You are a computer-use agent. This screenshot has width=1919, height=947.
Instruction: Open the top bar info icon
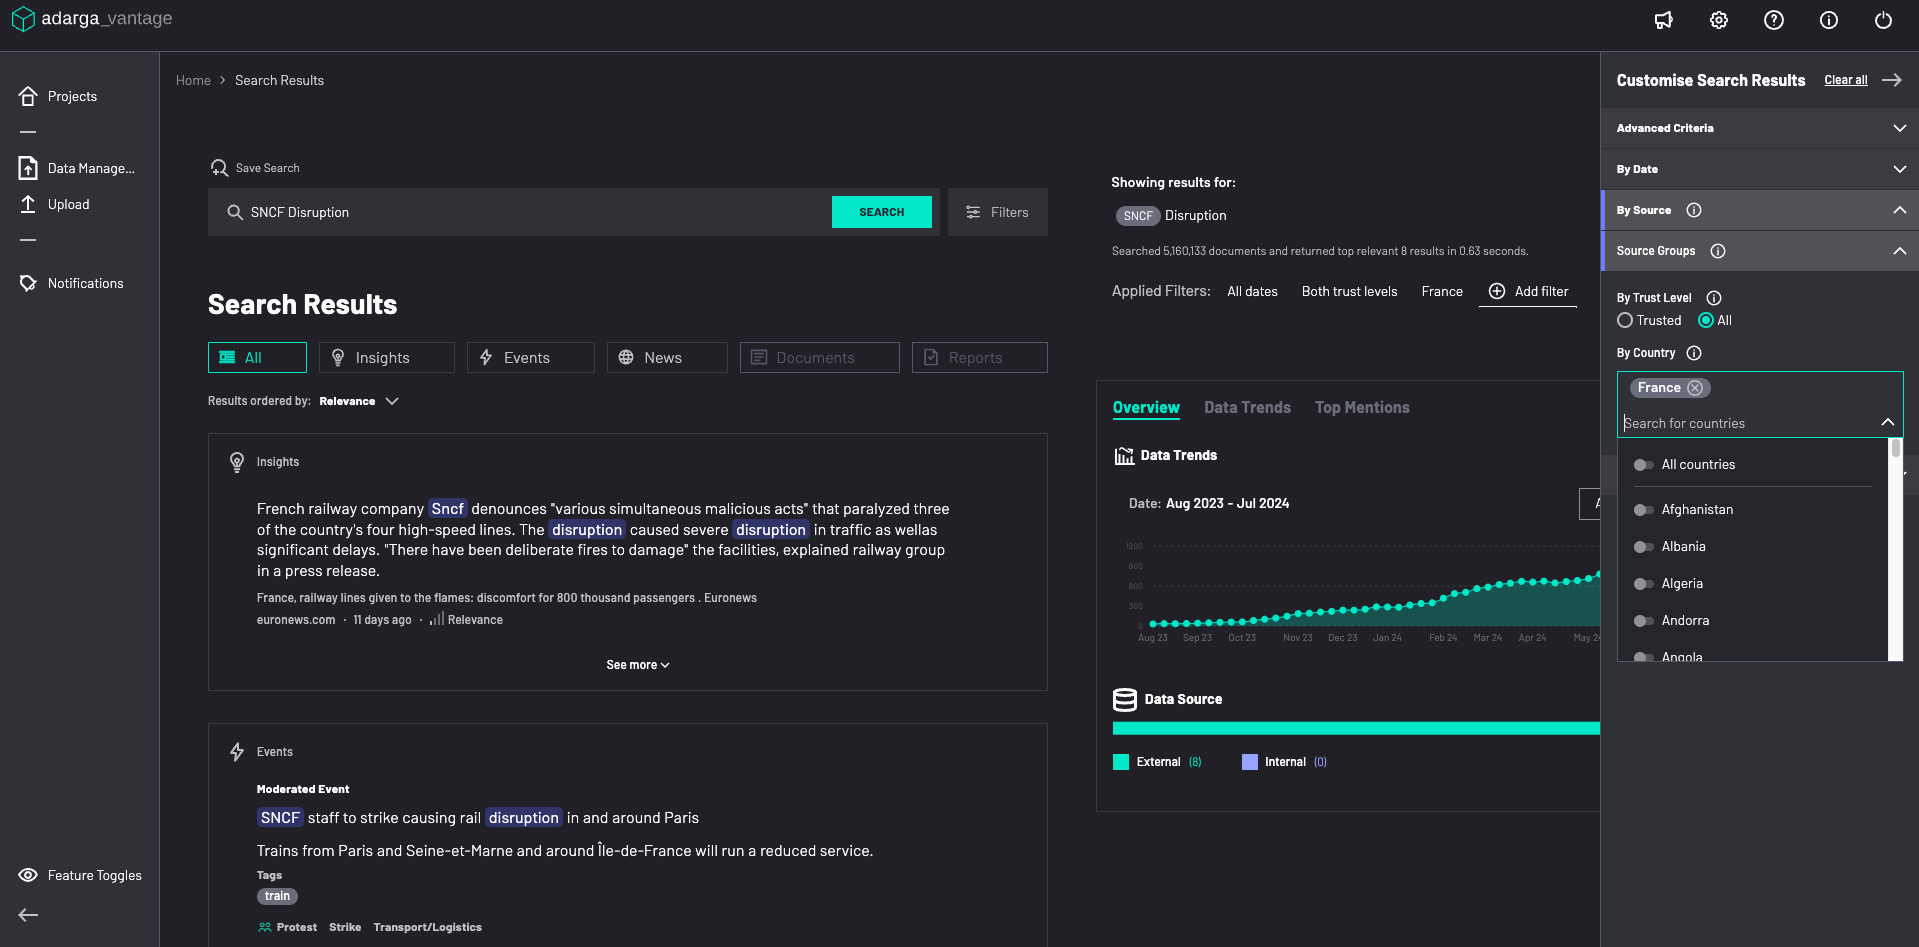[1829, 20]
